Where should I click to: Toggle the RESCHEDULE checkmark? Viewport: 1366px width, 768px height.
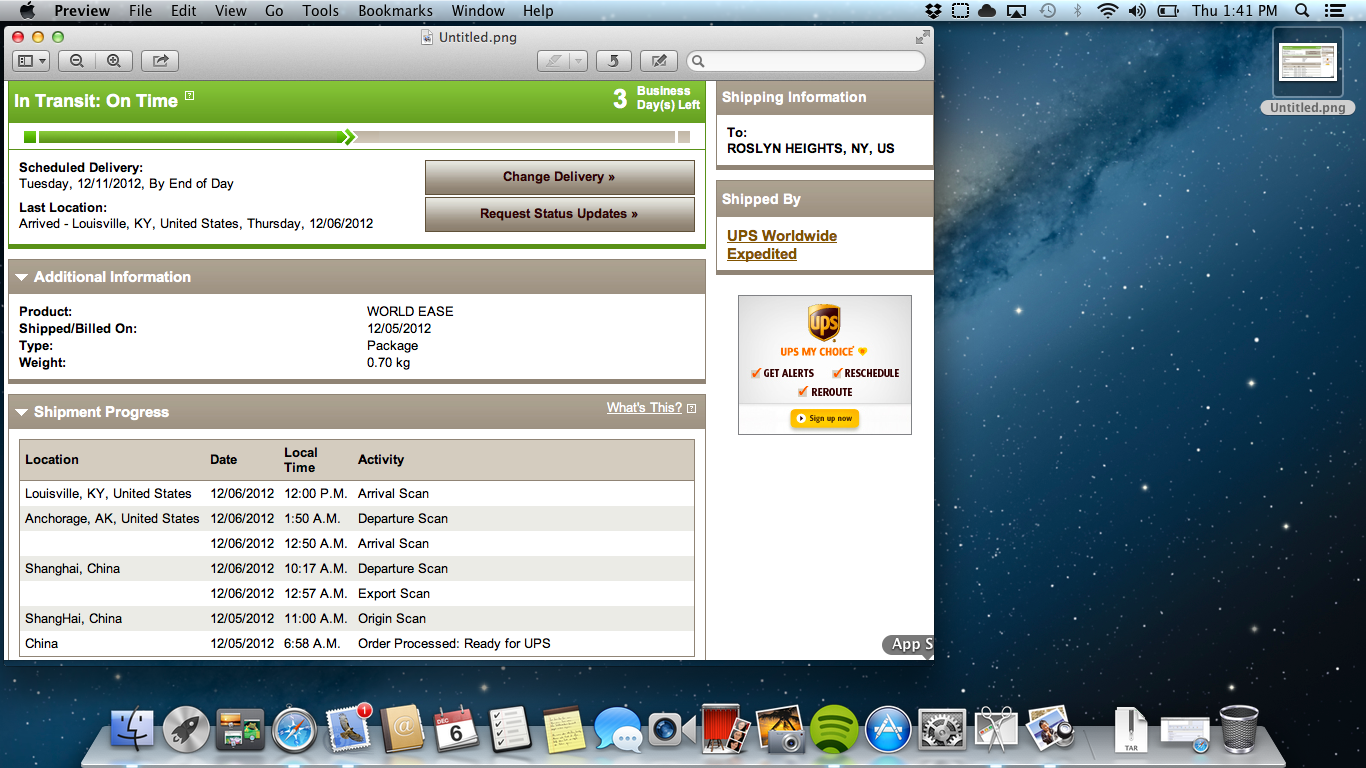click(x=837, y=373)
